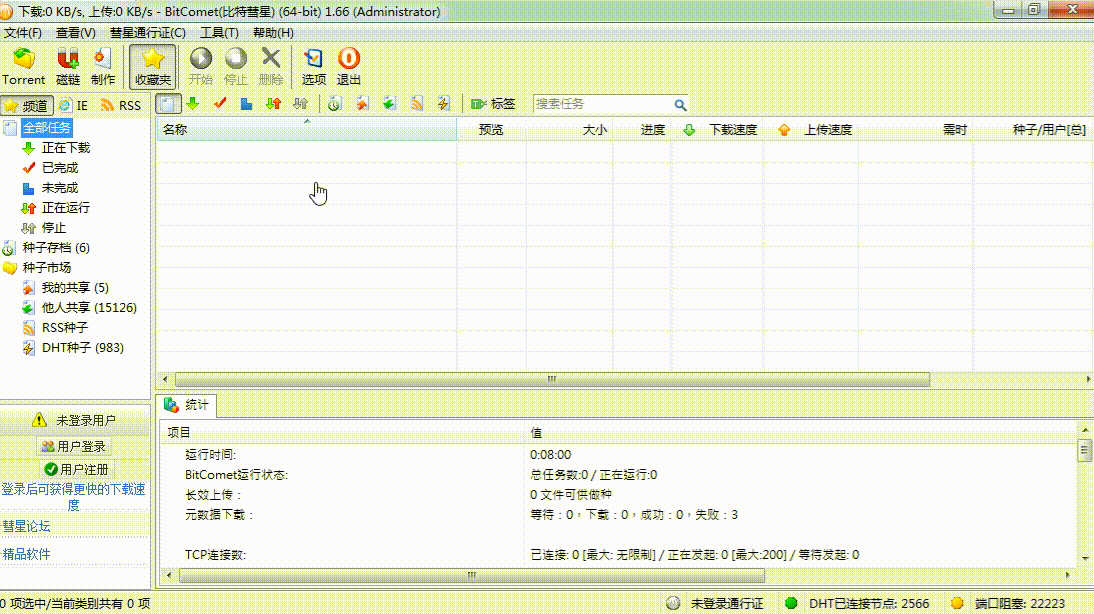The image size is (1094, 614).
Task: Click the task list horizontal scrollbar thumb
Action: (x=552, y=380)
